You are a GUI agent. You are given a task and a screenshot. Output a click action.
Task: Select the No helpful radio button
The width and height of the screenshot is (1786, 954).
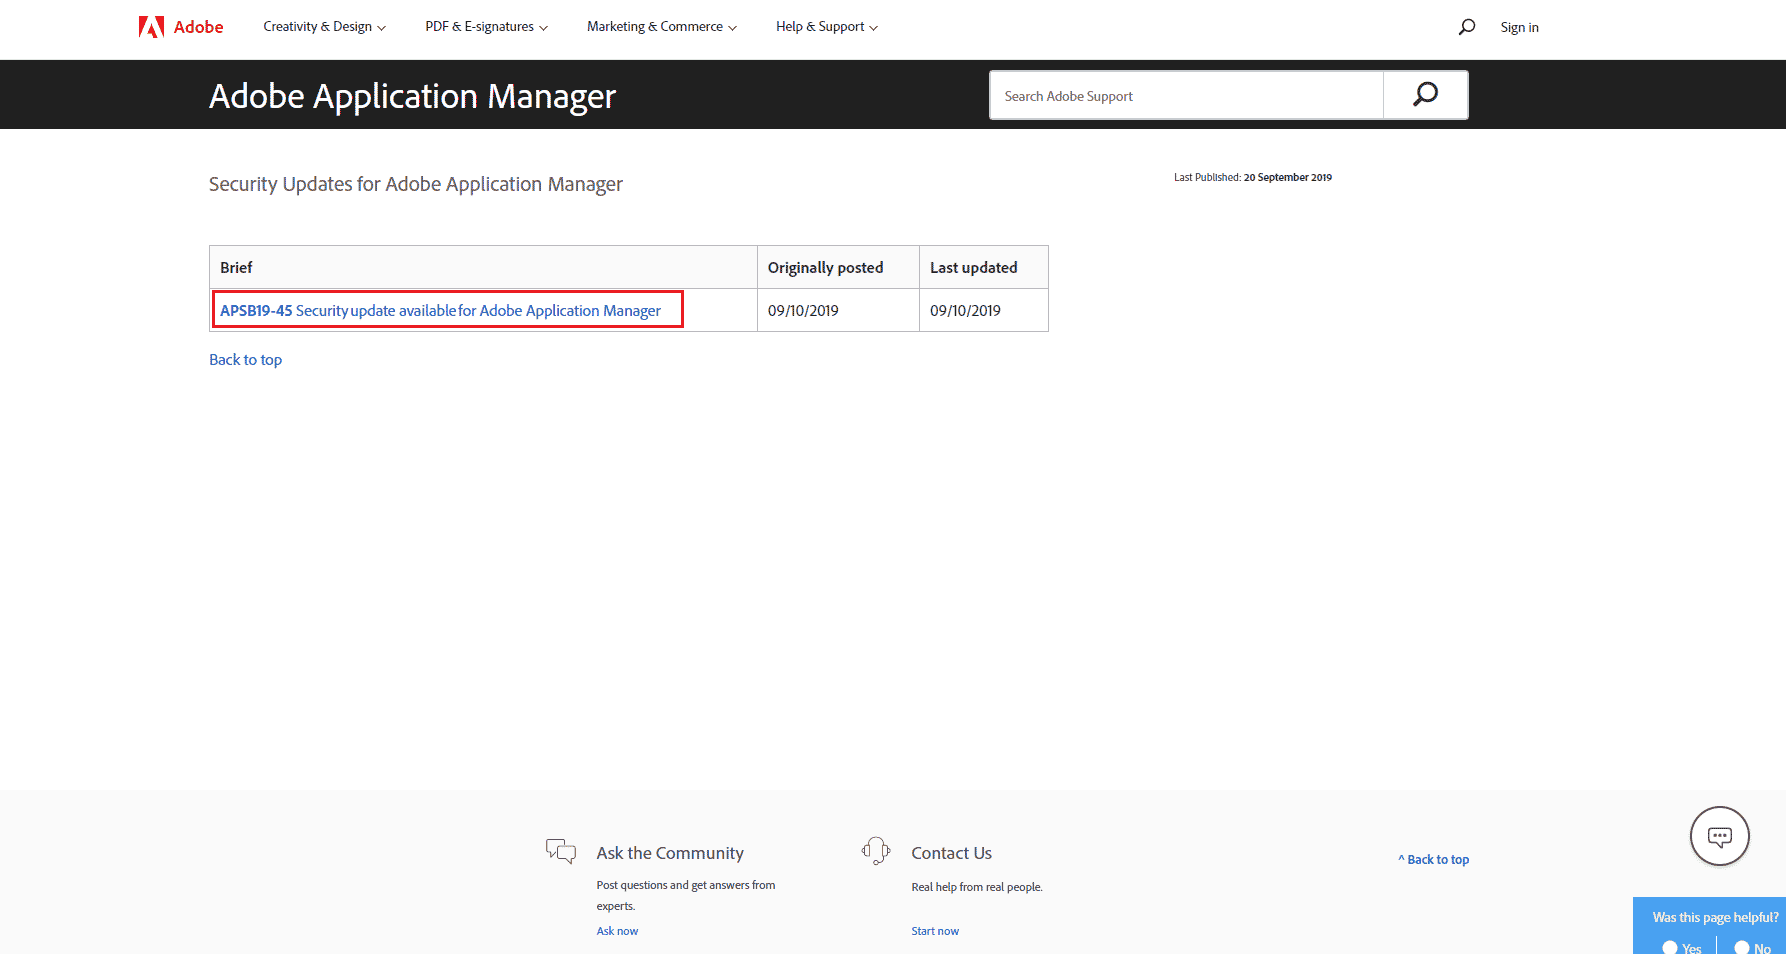tap(1742, 947)
